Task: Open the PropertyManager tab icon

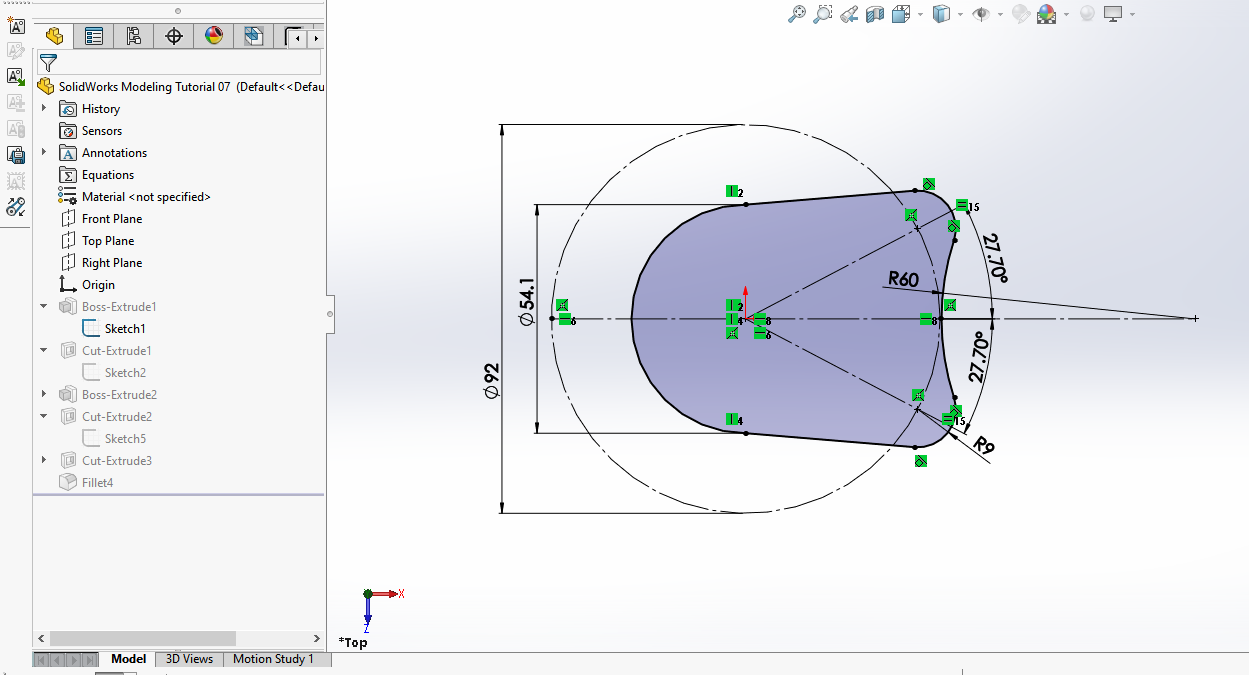Action: pos(94,37)
